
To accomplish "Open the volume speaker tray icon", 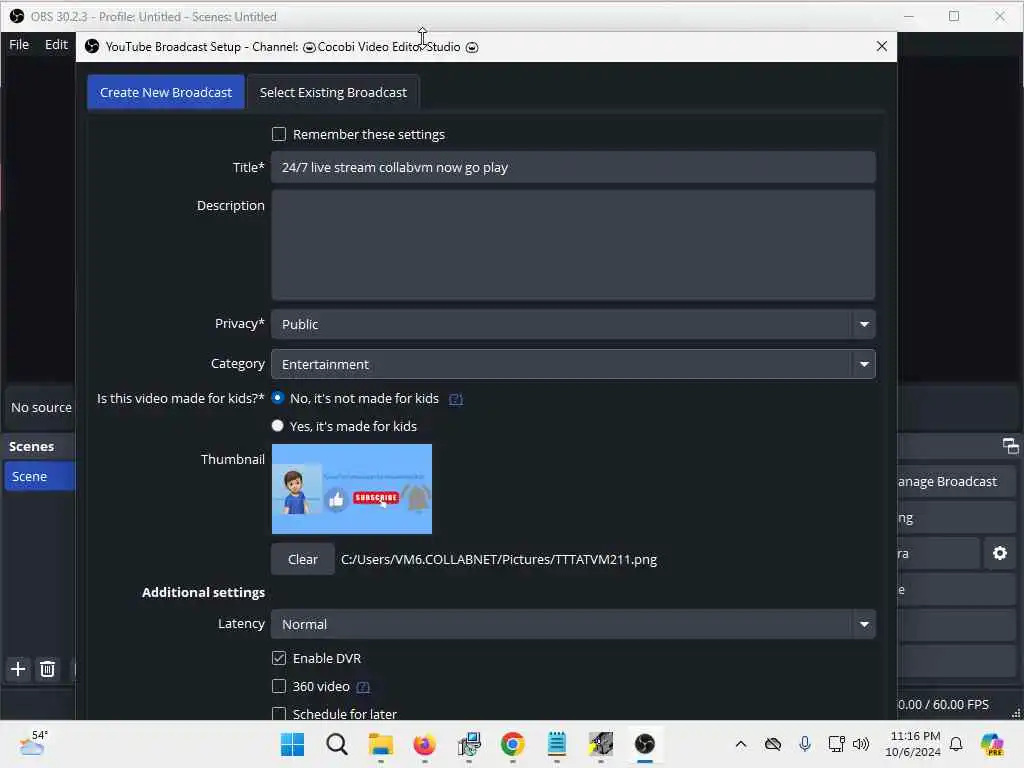I will tap(861, 744).
